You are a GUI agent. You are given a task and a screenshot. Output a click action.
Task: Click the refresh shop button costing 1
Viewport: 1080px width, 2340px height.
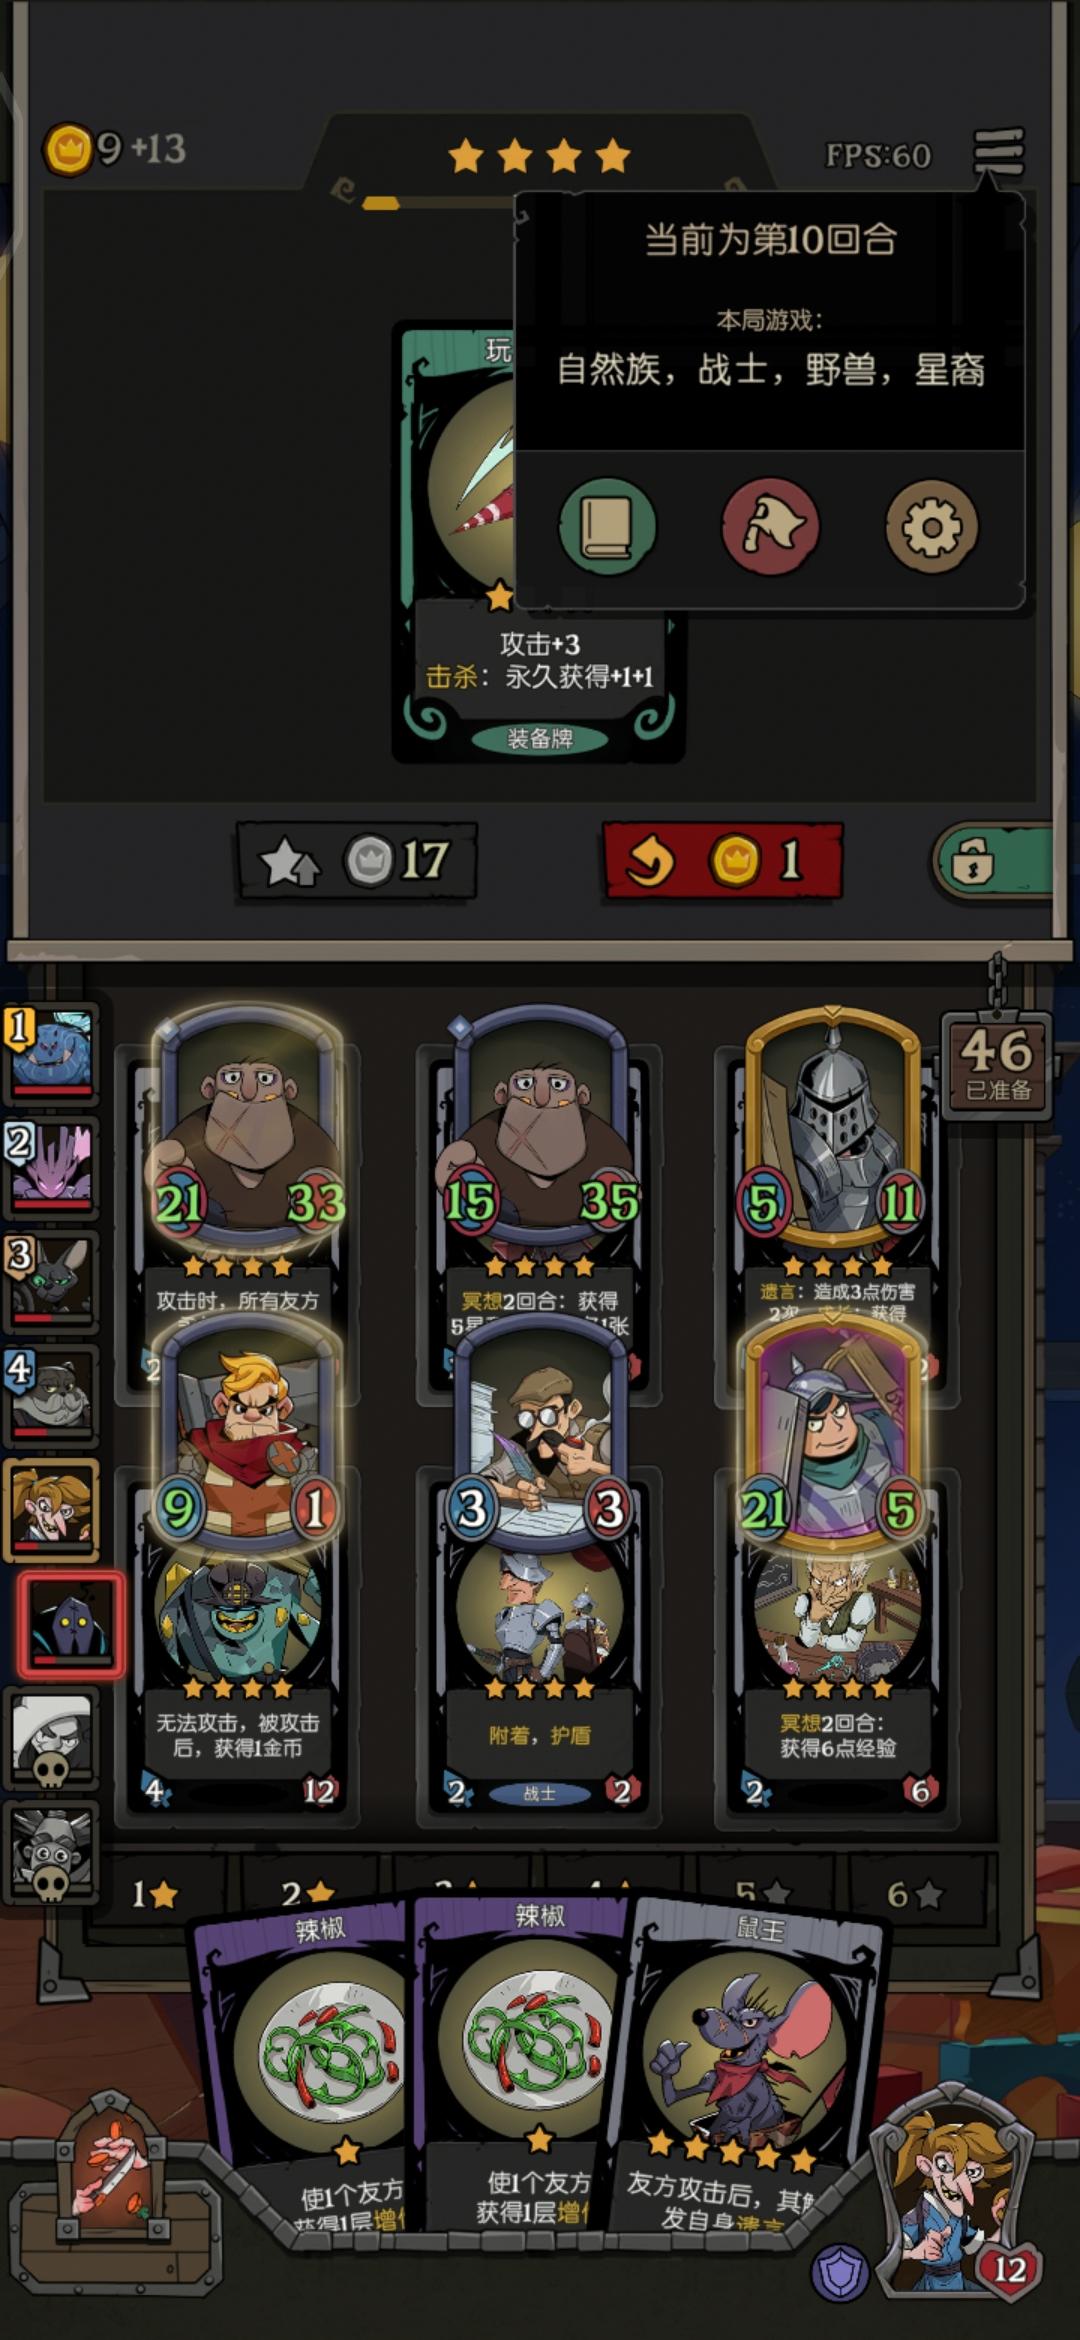tap(722, 860)
